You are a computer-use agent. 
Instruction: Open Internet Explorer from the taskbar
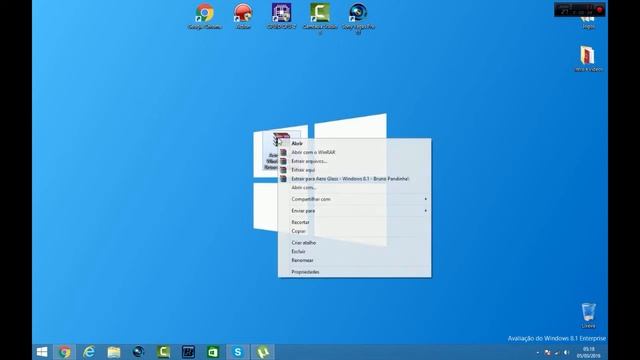coord(89,352)
